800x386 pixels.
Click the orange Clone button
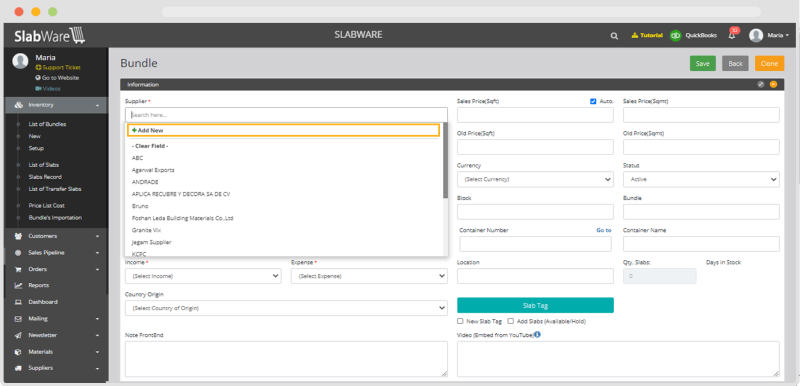tap(769, 63)
